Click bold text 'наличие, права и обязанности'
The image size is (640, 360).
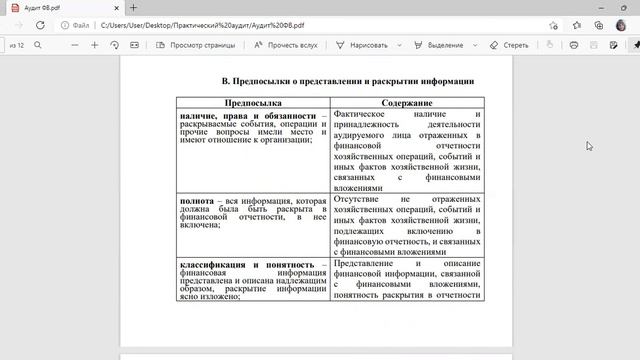[248, 116]
